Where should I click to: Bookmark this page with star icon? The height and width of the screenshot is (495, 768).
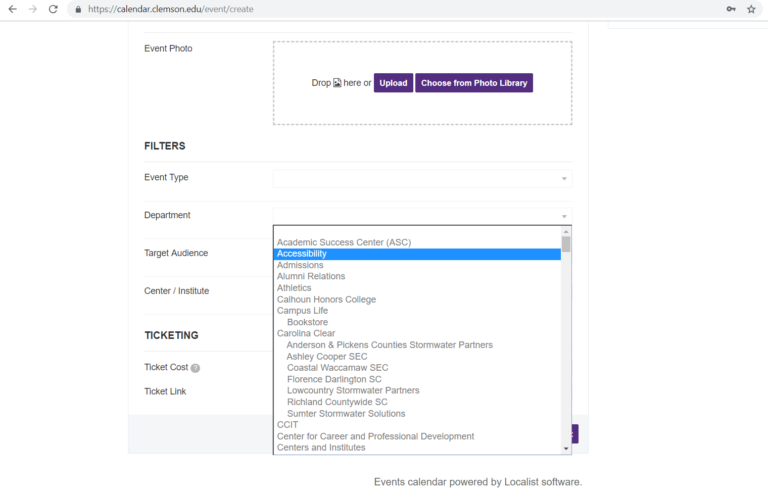click(751, 9)
